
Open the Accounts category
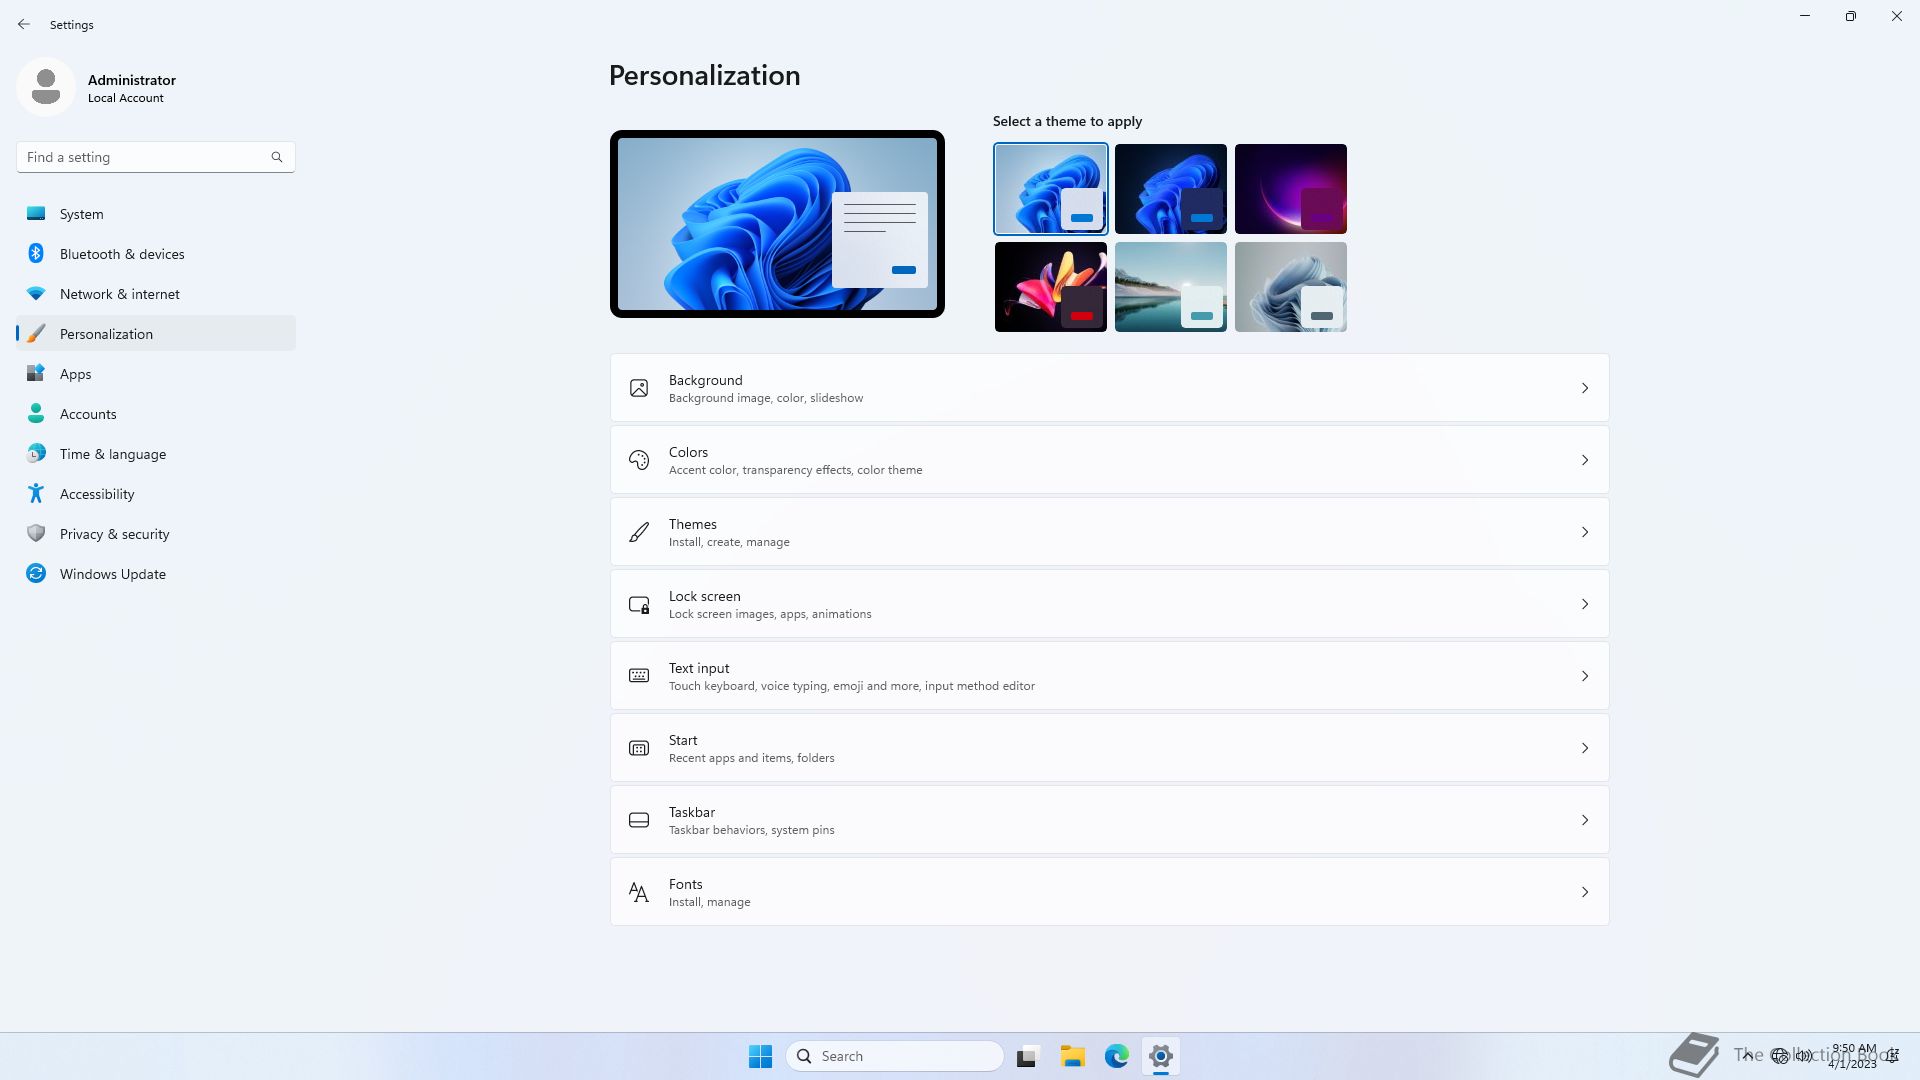coord(156,413)
